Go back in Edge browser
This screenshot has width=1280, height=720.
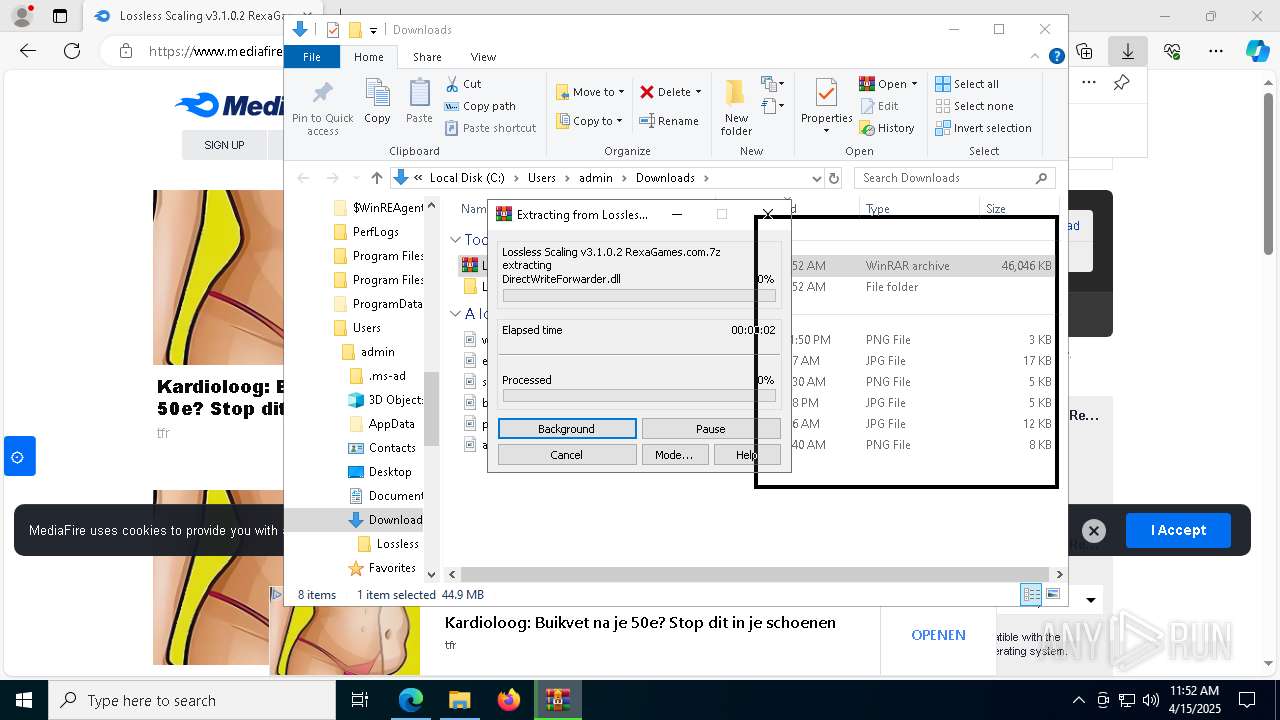click(x=28, y=51)
